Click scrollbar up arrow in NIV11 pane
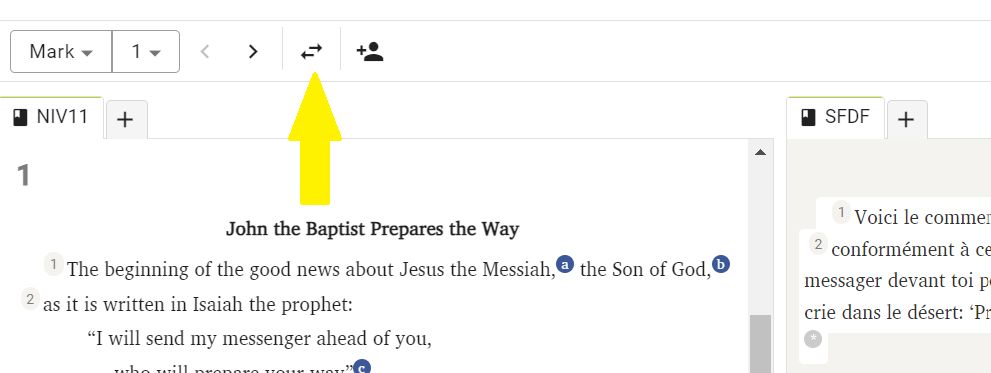Viewport: 991px width, 373px height. (x=760, y=152)
